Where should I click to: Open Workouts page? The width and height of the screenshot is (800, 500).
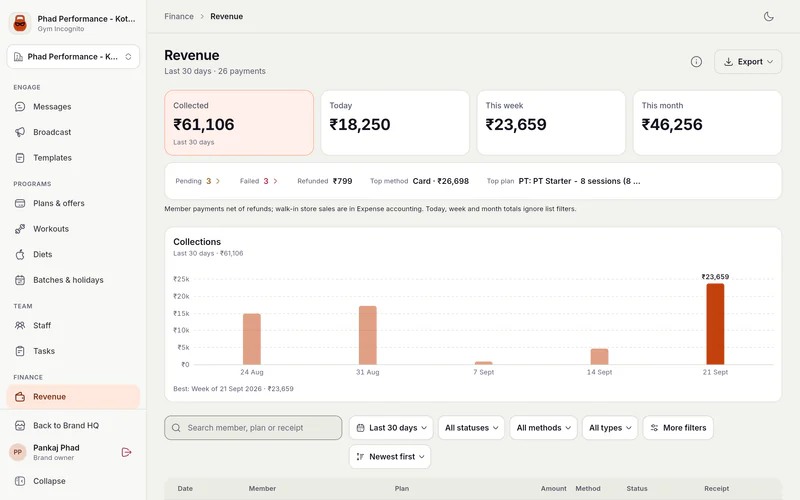tap(73, 229)
